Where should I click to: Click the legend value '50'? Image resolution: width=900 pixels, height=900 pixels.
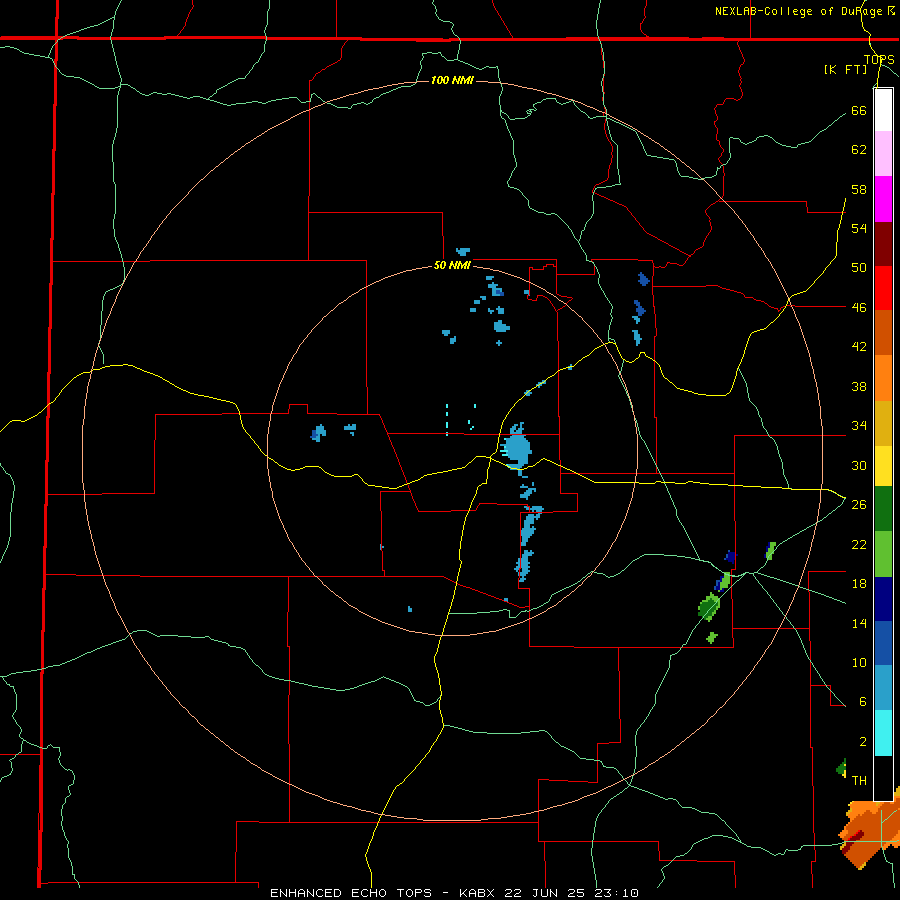[x=859, y=268]
